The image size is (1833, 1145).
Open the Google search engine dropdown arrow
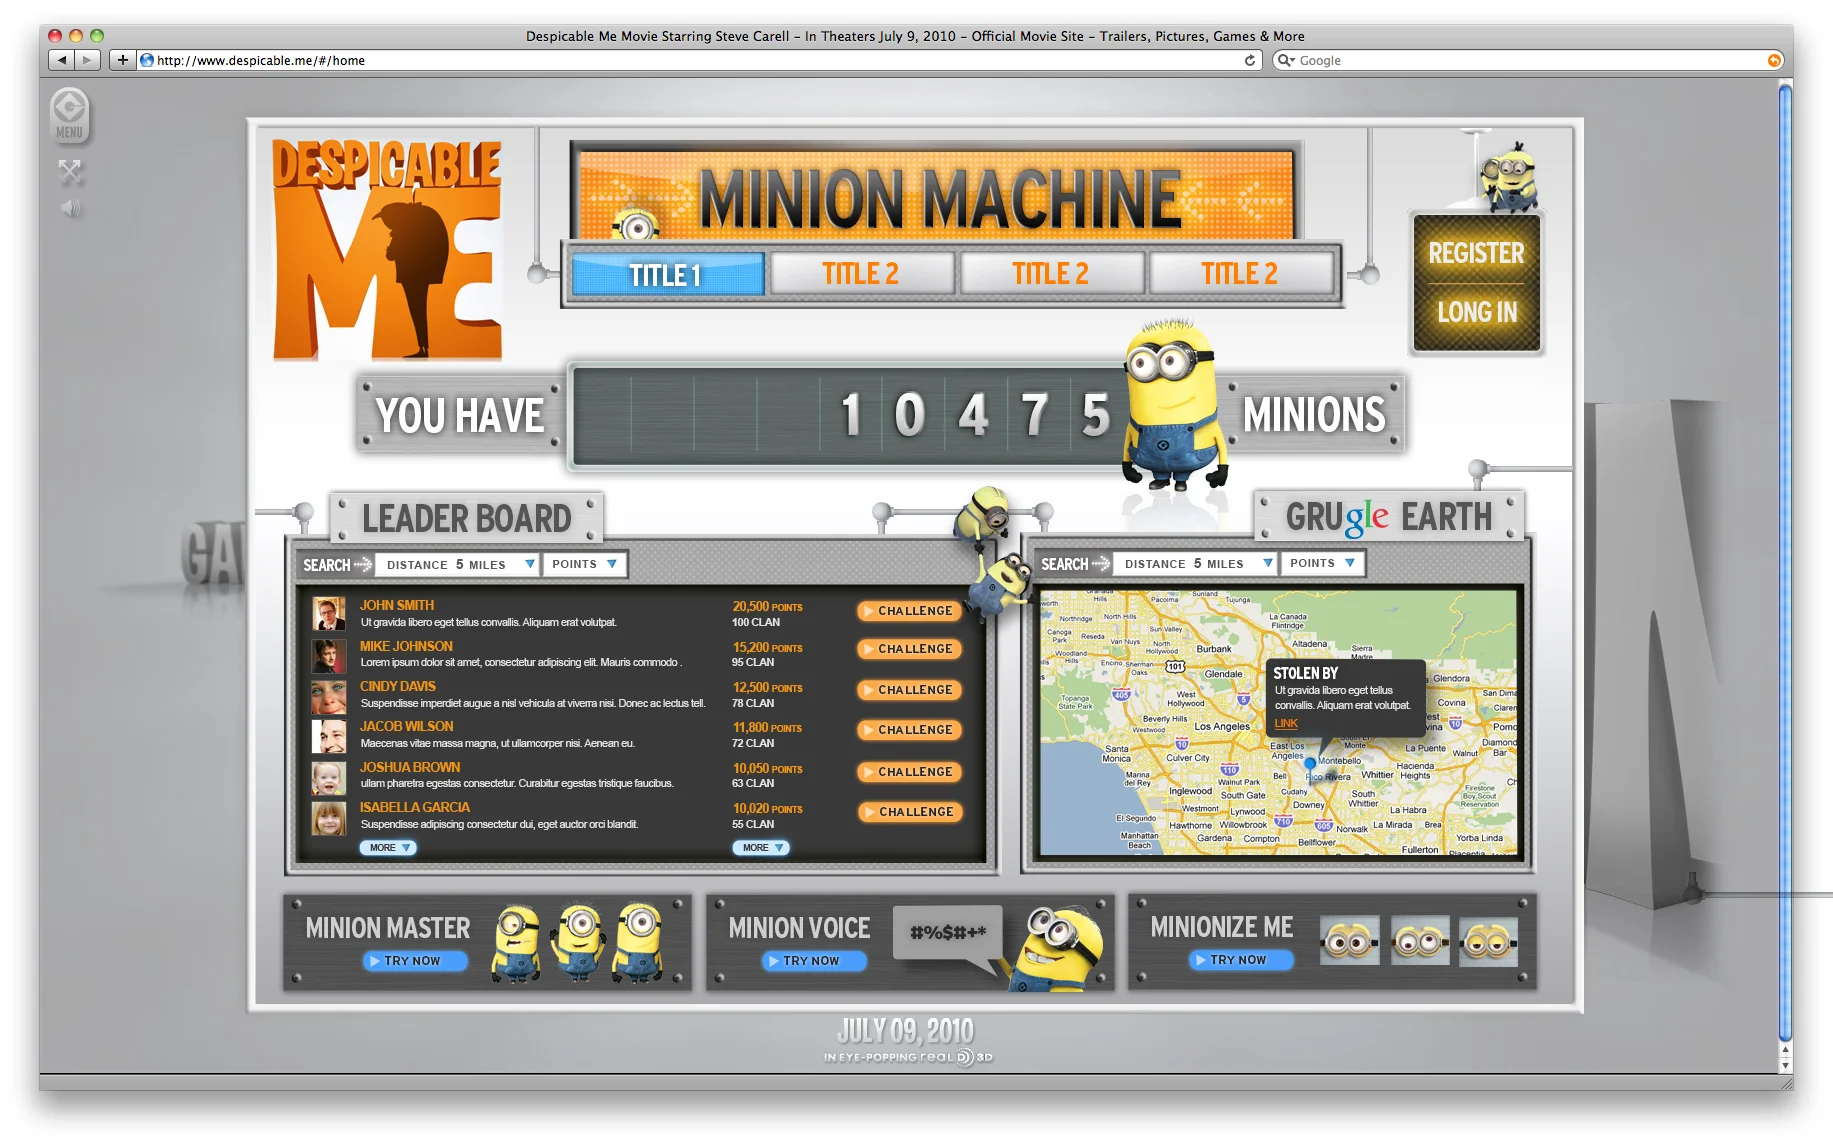[1287, 60]
